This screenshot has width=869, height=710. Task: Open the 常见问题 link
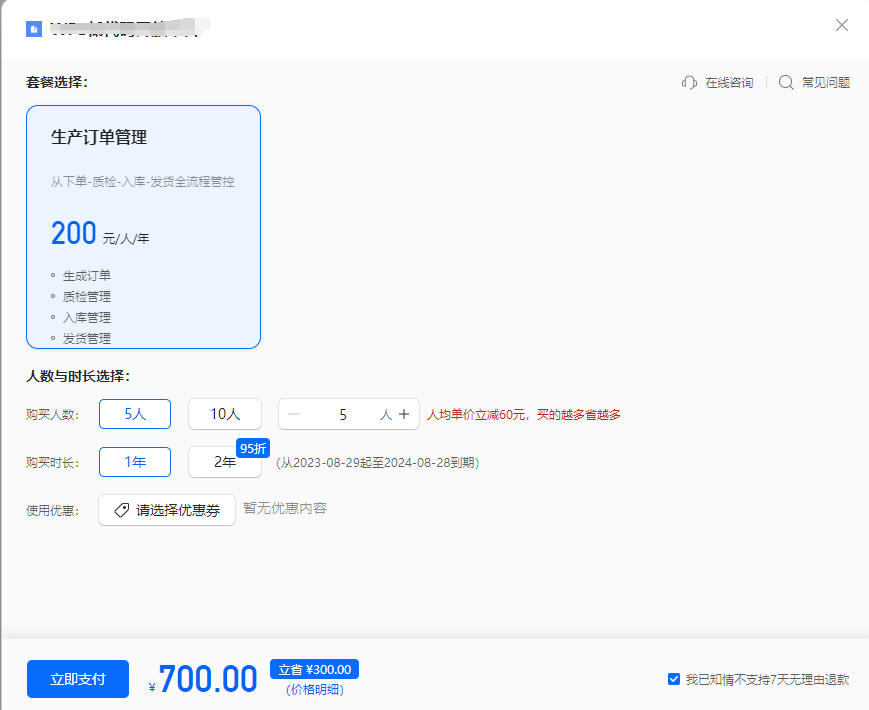(825, 83)
